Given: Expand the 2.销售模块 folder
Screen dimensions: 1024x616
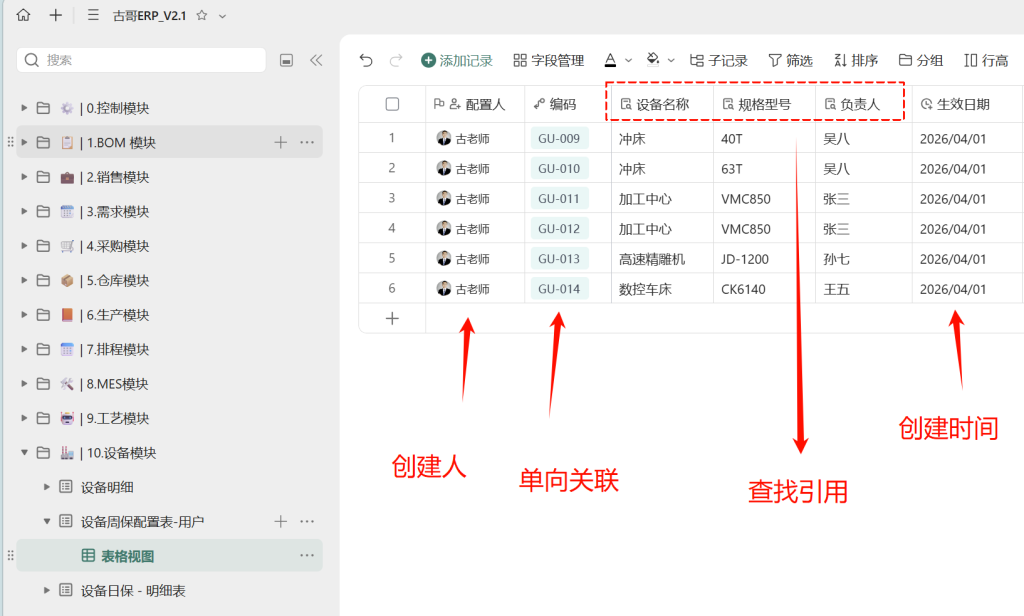Looking at the screenshot, I should (24, 177).
